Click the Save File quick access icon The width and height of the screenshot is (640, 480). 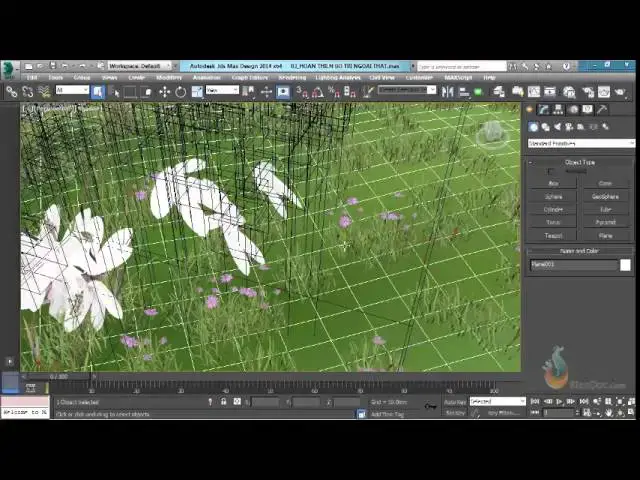(x=53, y=66)
